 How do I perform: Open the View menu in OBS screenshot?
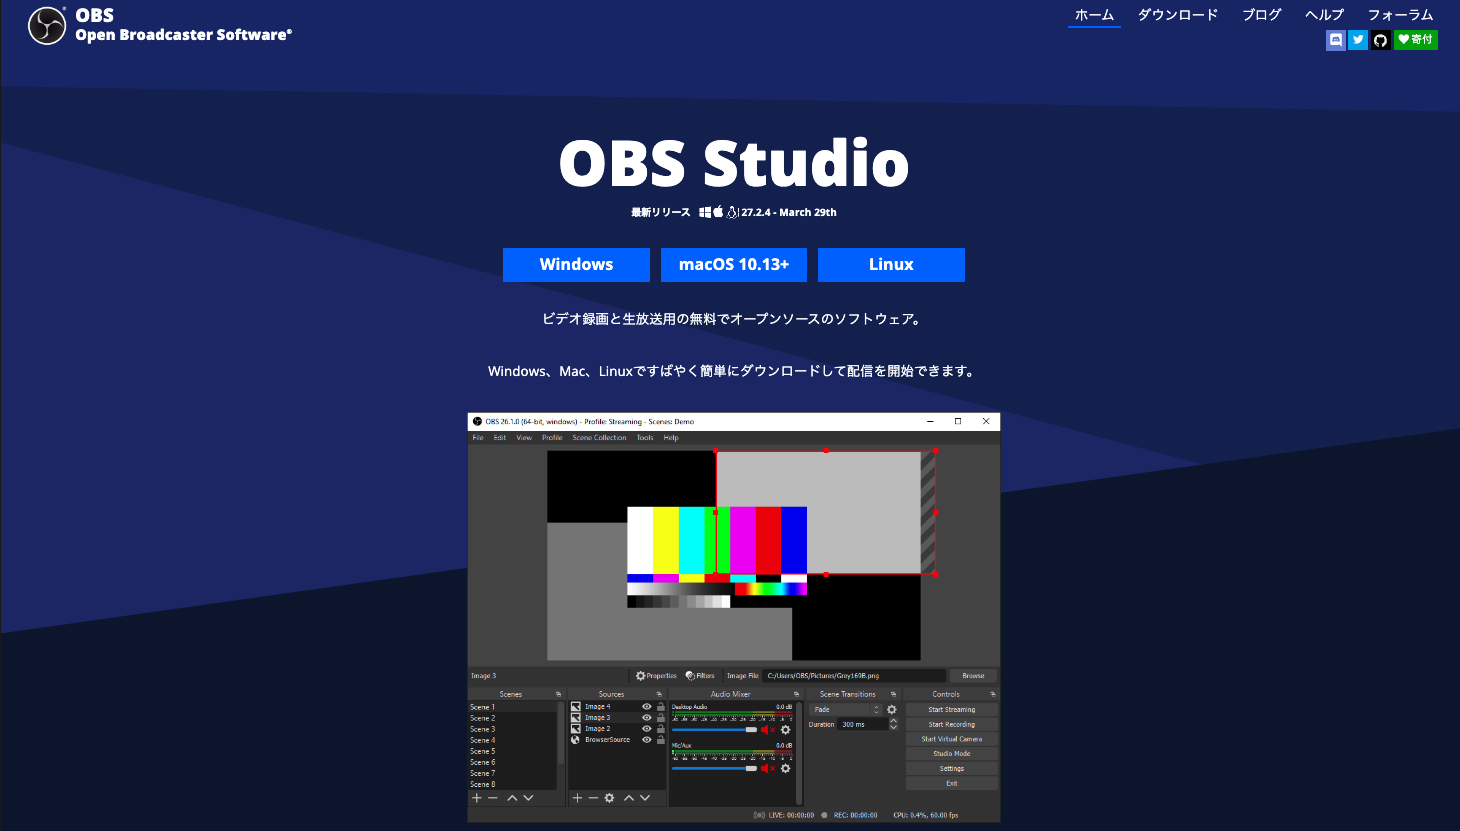524,437
